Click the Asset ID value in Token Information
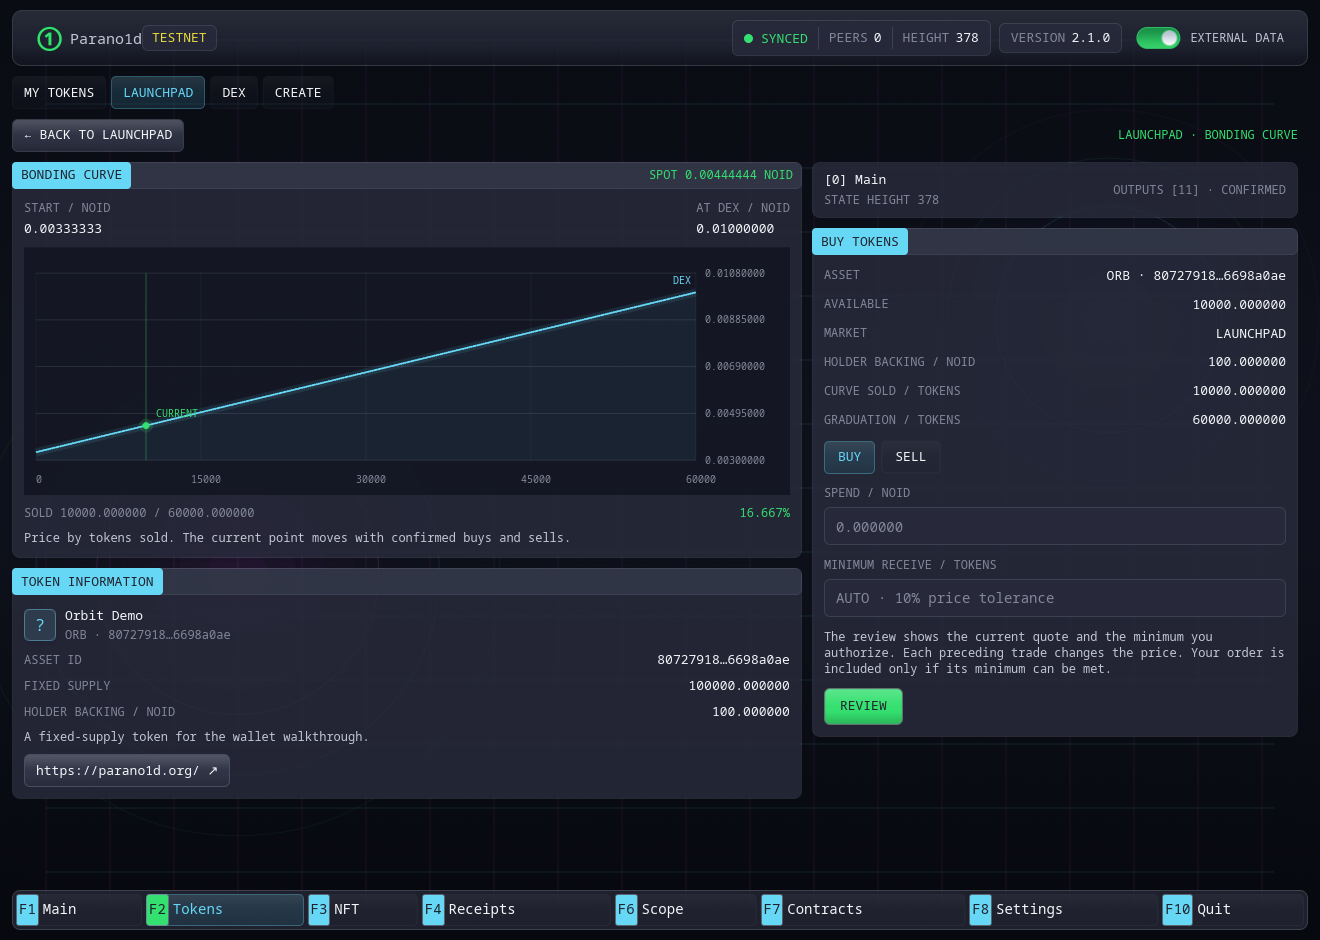This screenshot has width=1320, height=940. [x=723, y=660]
